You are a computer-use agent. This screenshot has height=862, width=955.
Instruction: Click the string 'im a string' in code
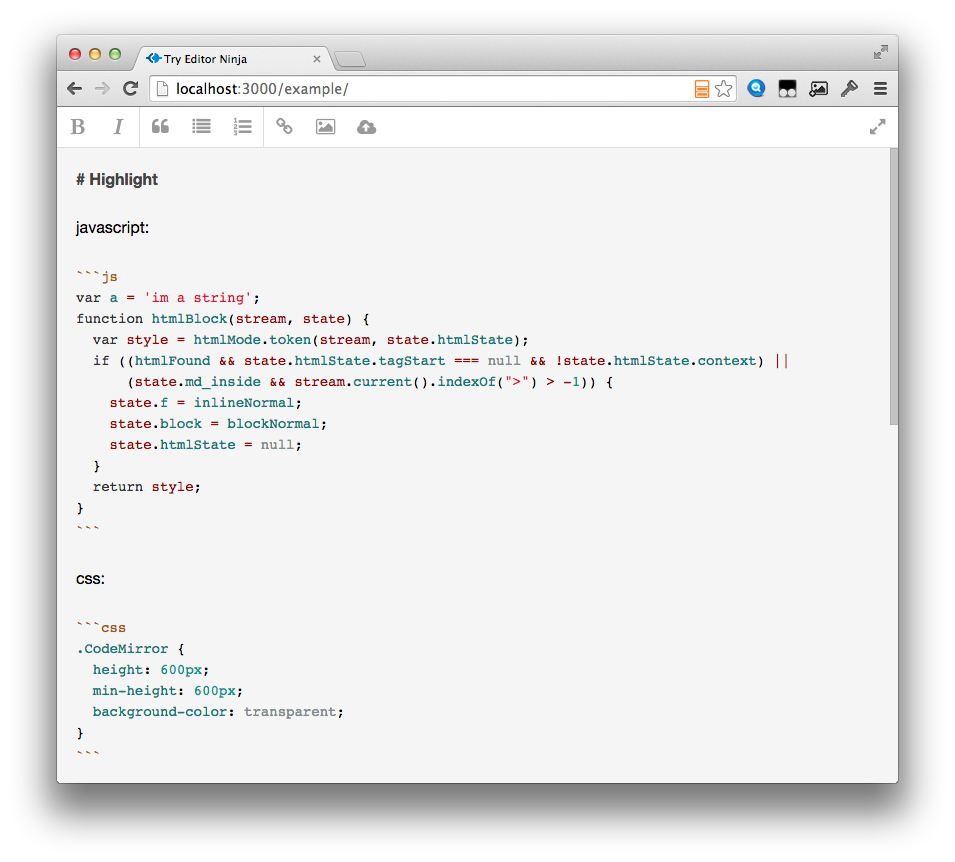197,298
